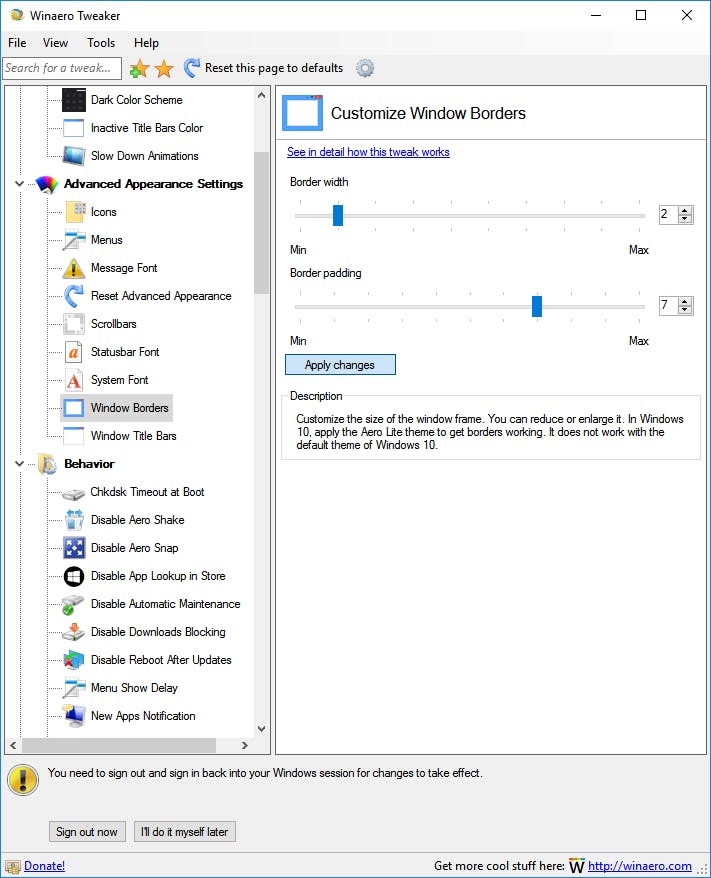The image size is (711, 878).
Task: Open the bookmarks star icon
Action: [x=164, y=68]
